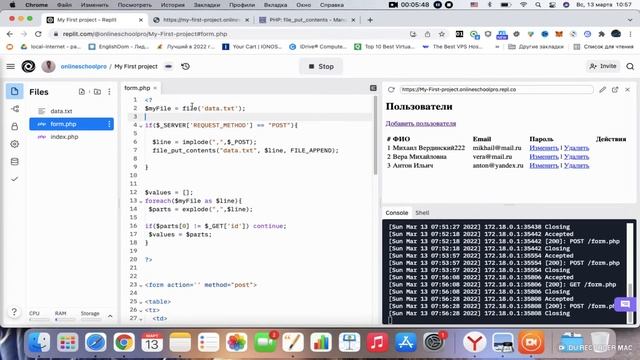640x360 pixels.
Task: Click the Добавить пользователя link
Action: (x=421, y=123)
